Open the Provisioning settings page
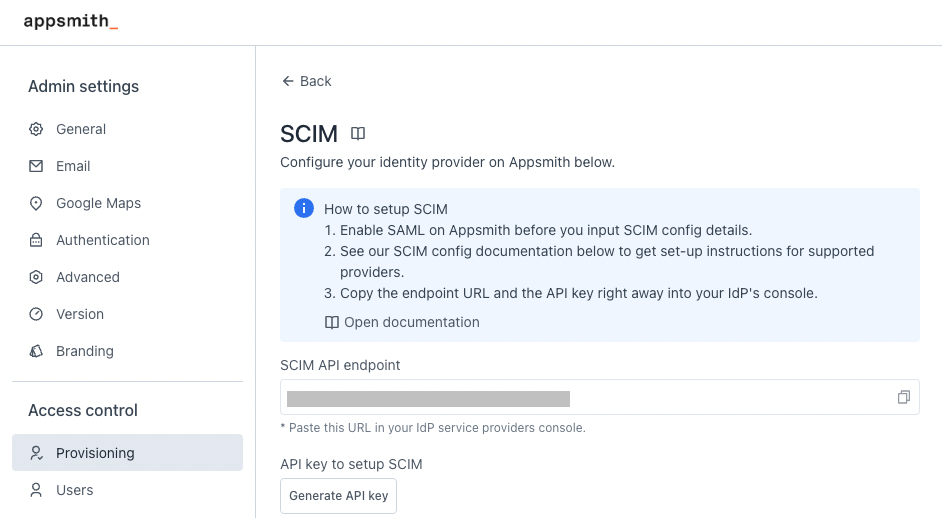 pos(95,453)
